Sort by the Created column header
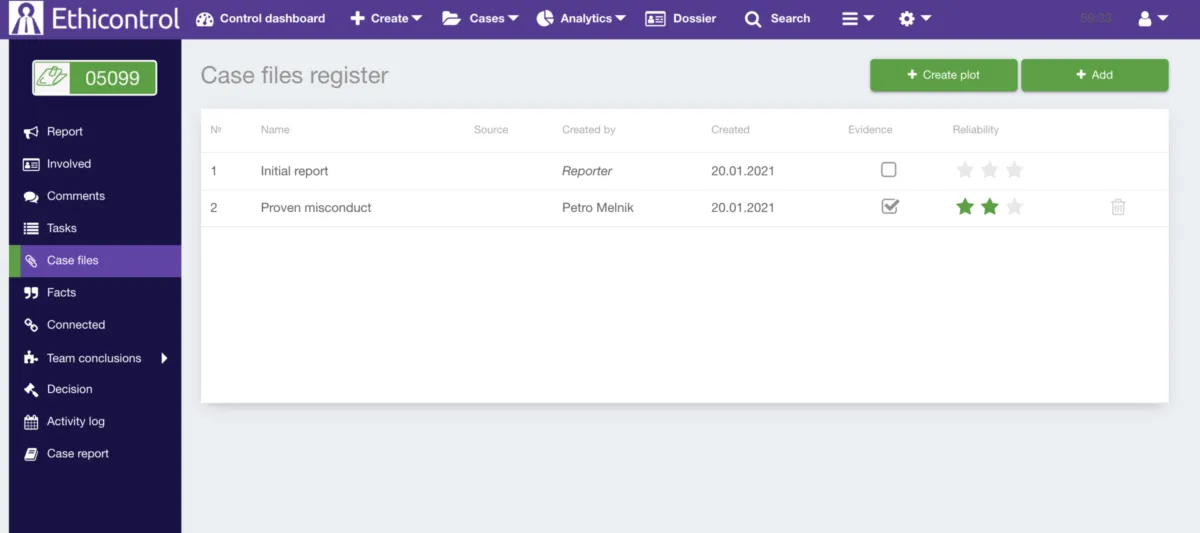Screen dimensions: 1200x533 coord(730,130)
